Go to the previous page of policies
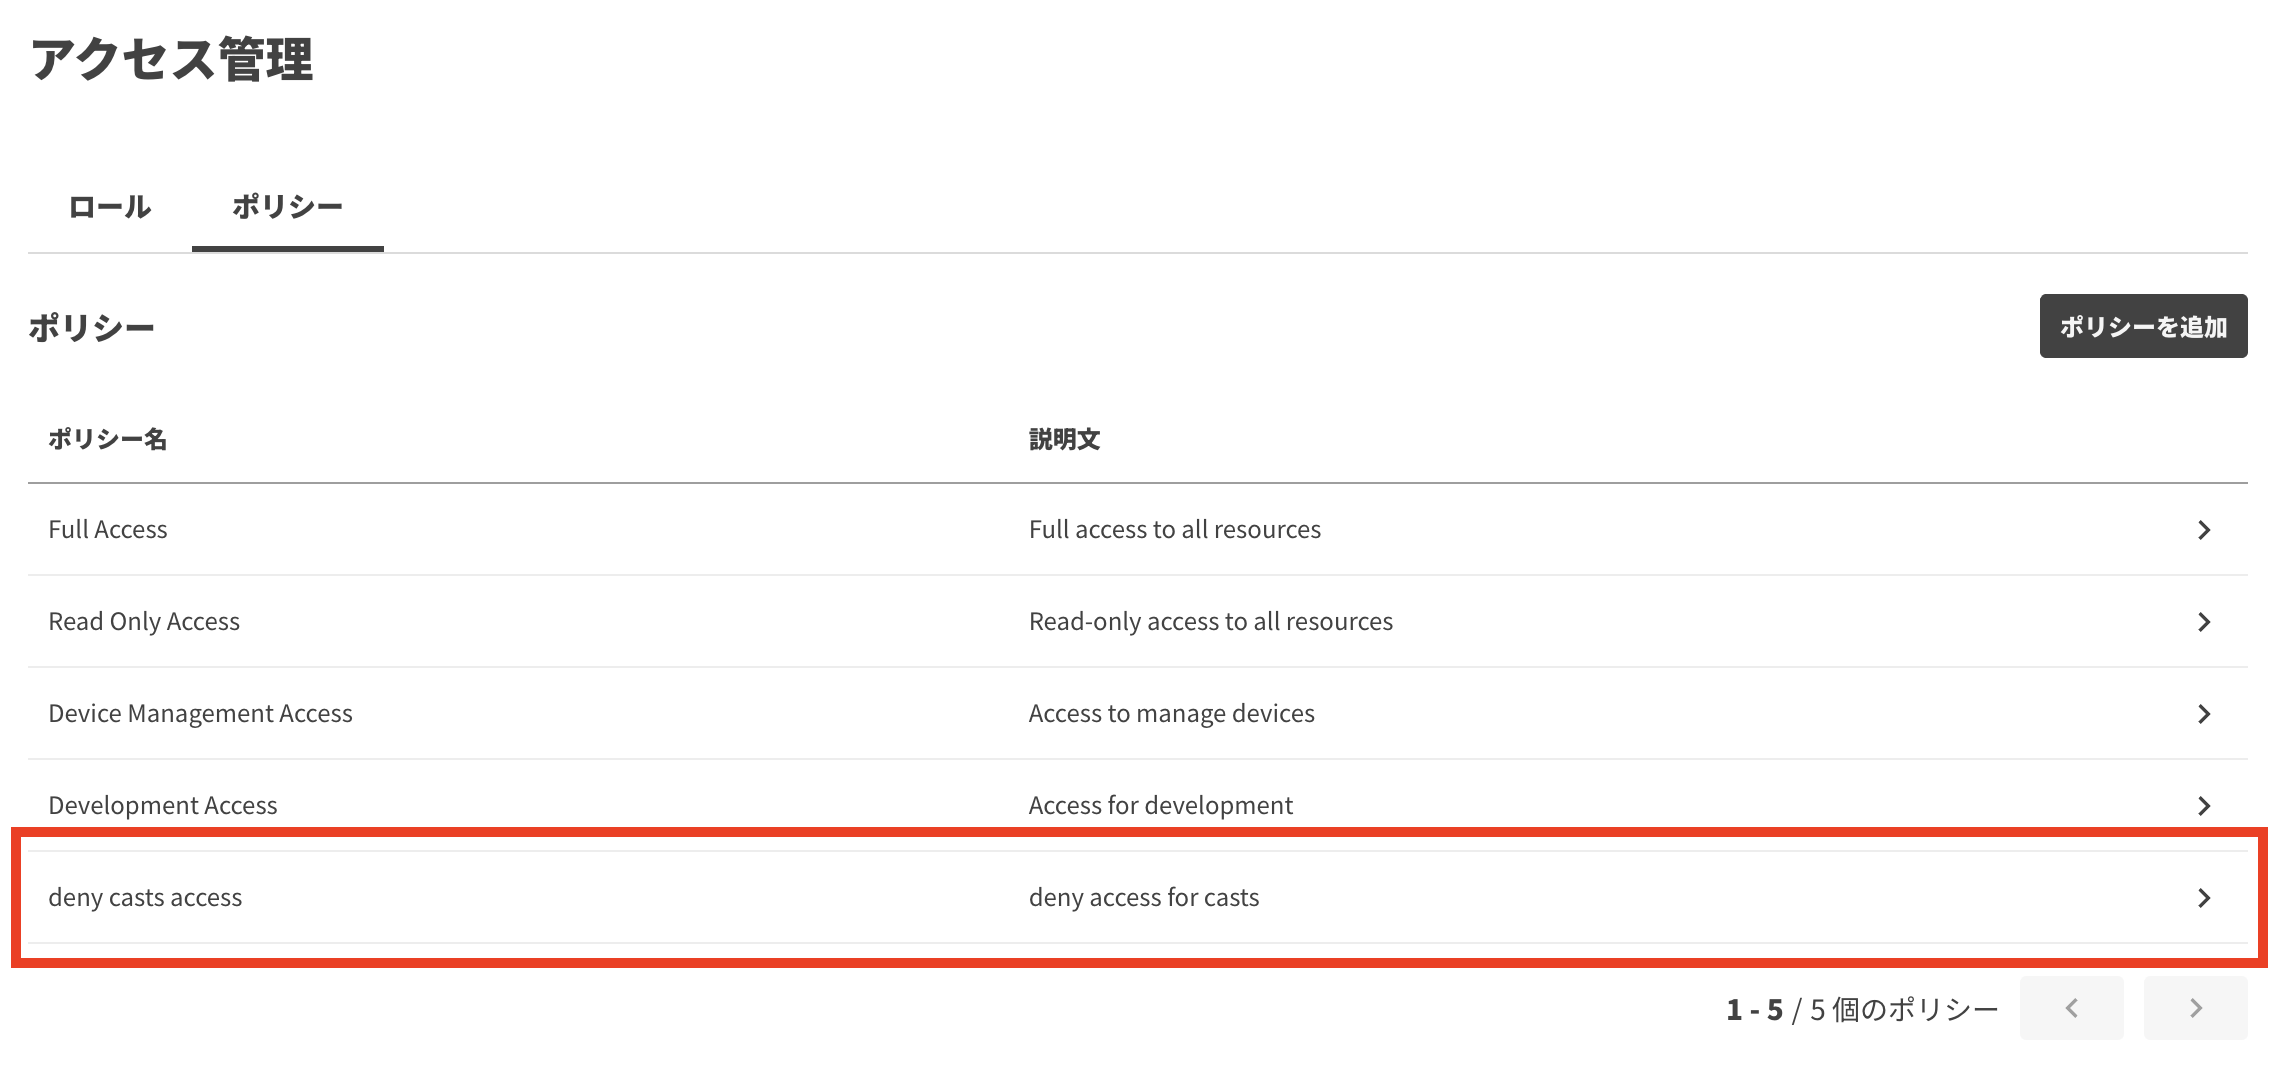2280x1068 pixels. pos(2071,1008)
